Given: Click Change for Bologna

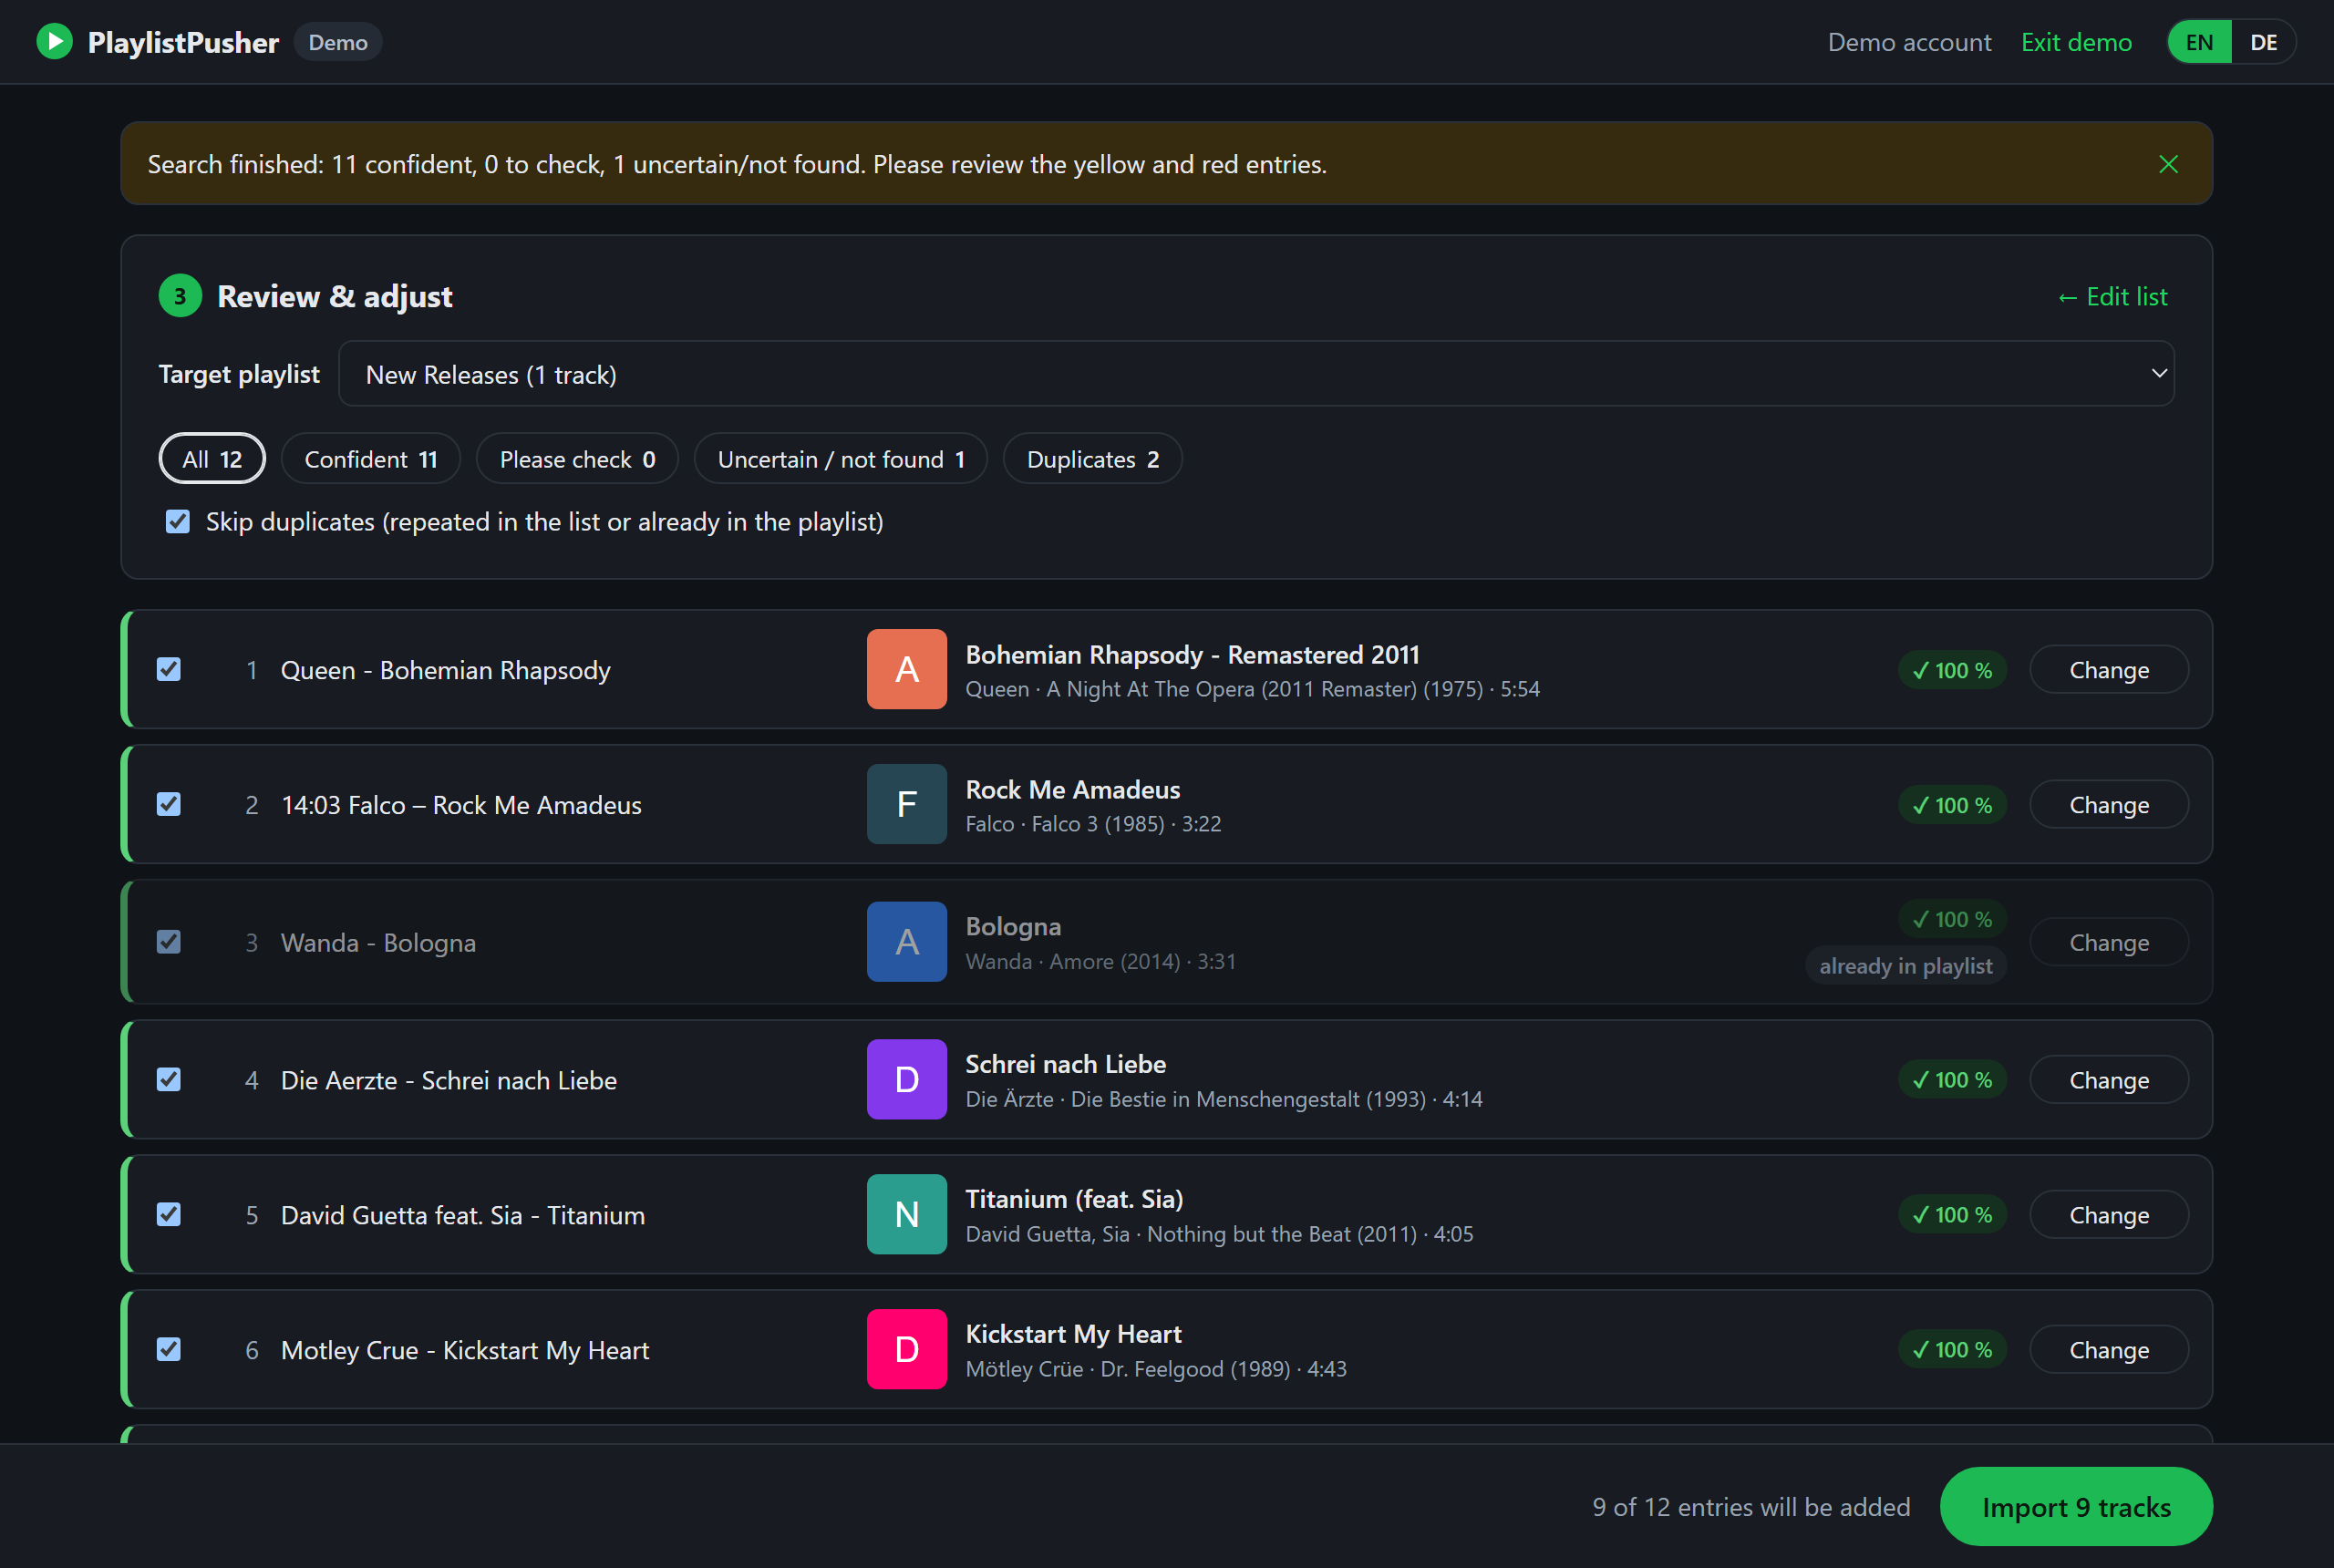Looking at the screenshot, I should click(2109, 942).
